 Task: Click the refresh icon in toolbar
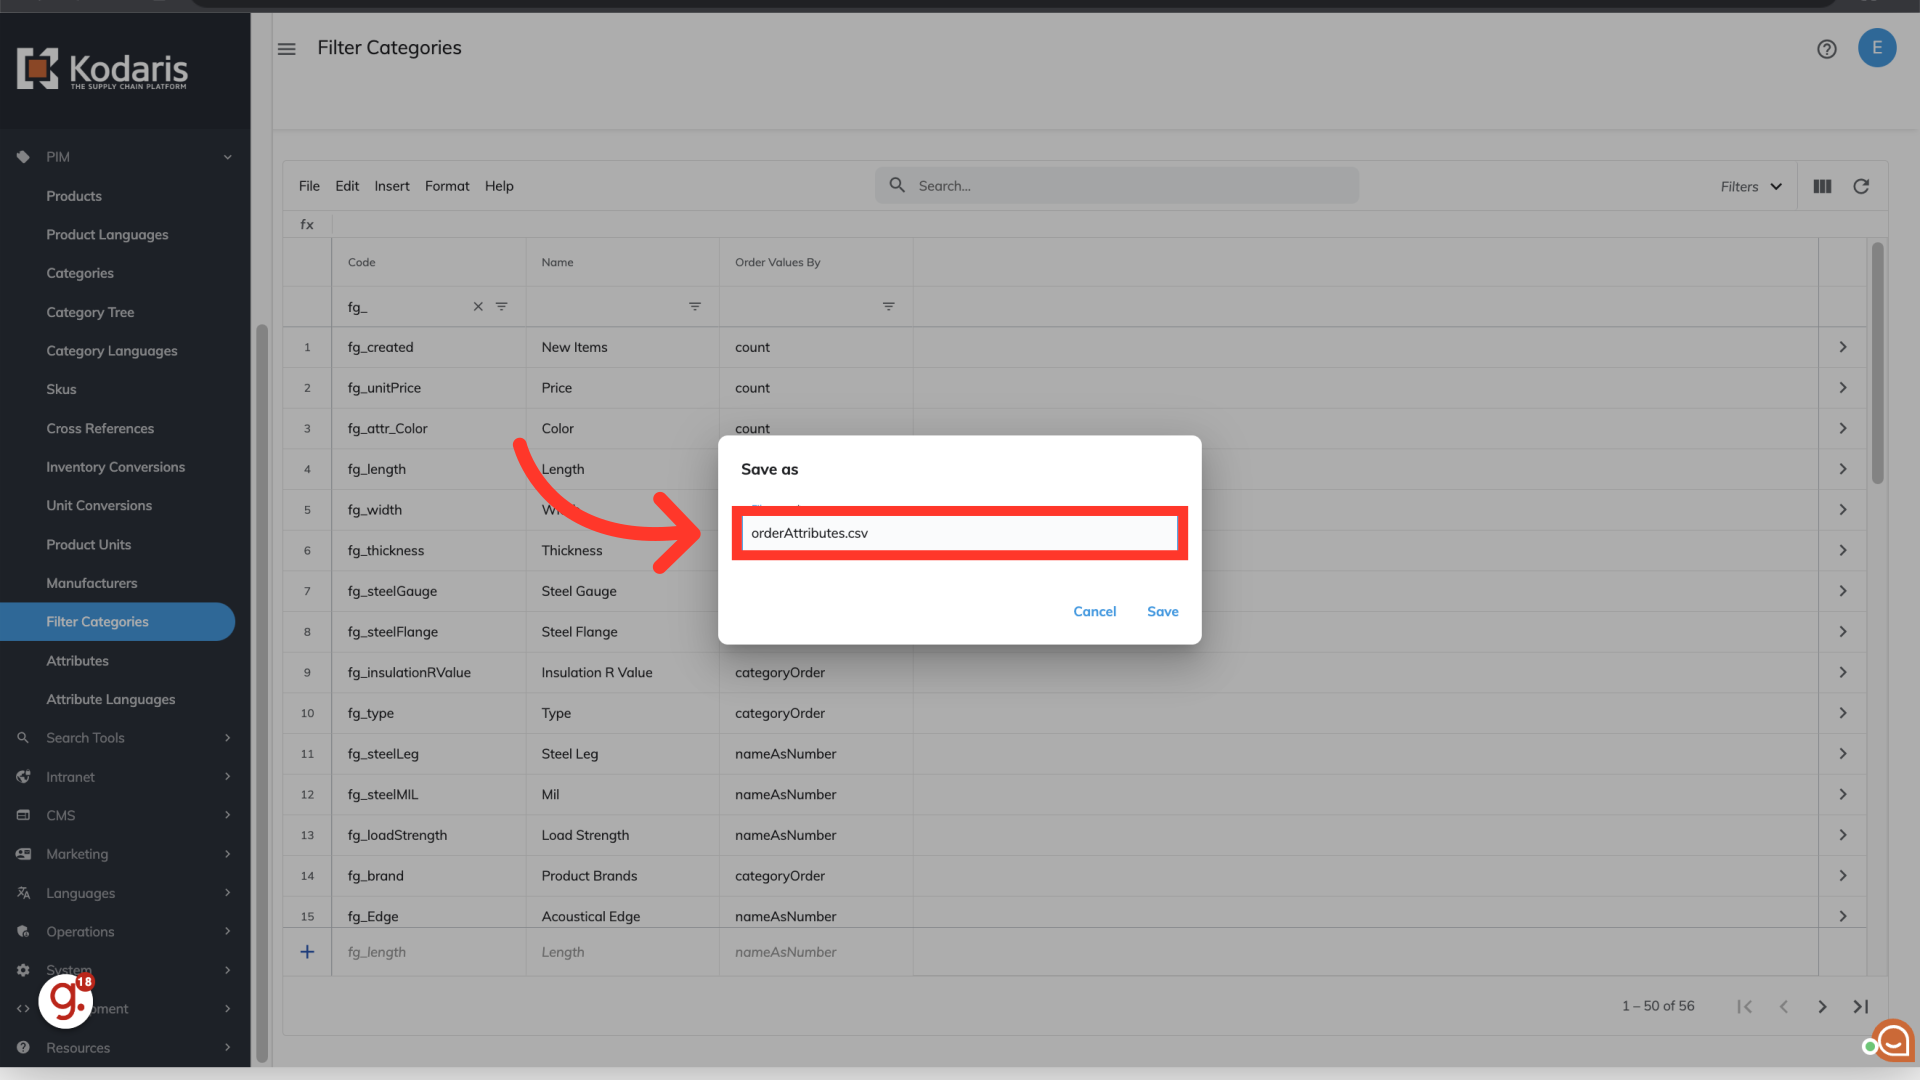click(x=1861, y=186)
